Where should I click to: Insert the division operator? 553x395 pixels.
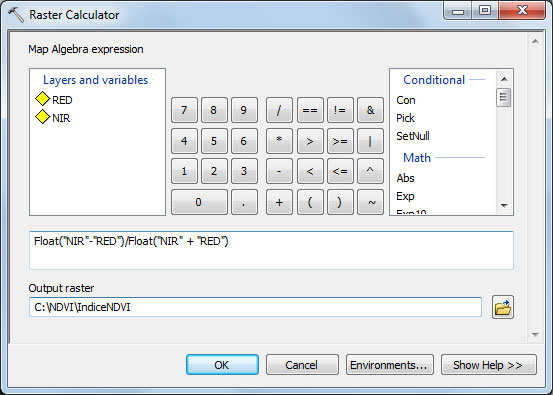279,110
